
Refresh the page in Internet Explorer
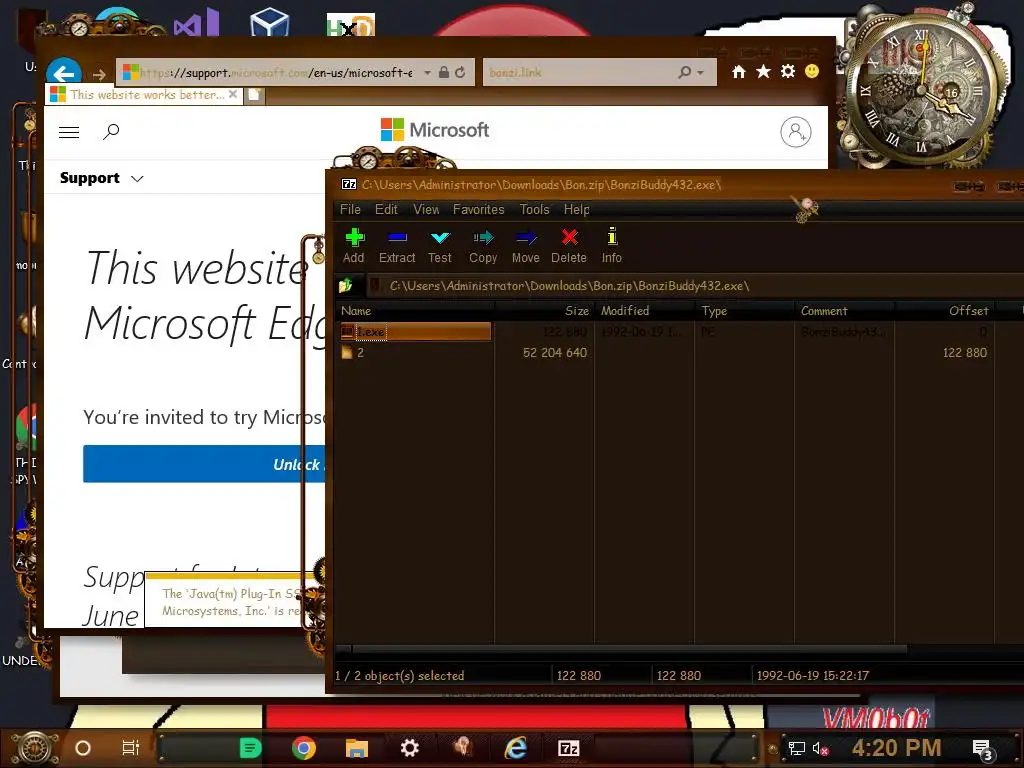coord(460,72)
